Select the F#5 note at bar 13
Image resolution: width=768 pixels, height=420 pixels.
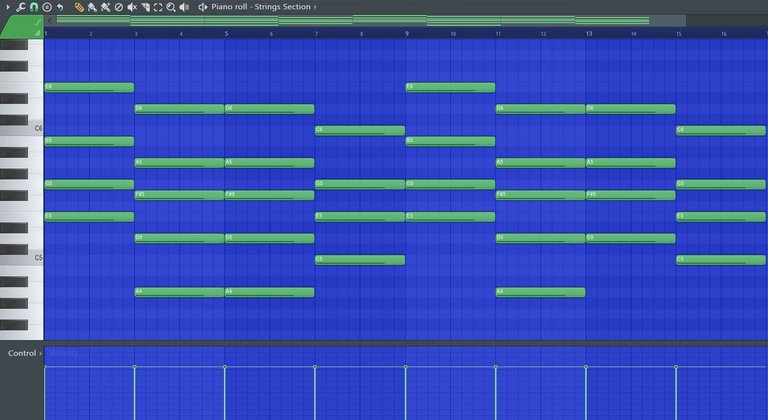click(x=630, y=195)
